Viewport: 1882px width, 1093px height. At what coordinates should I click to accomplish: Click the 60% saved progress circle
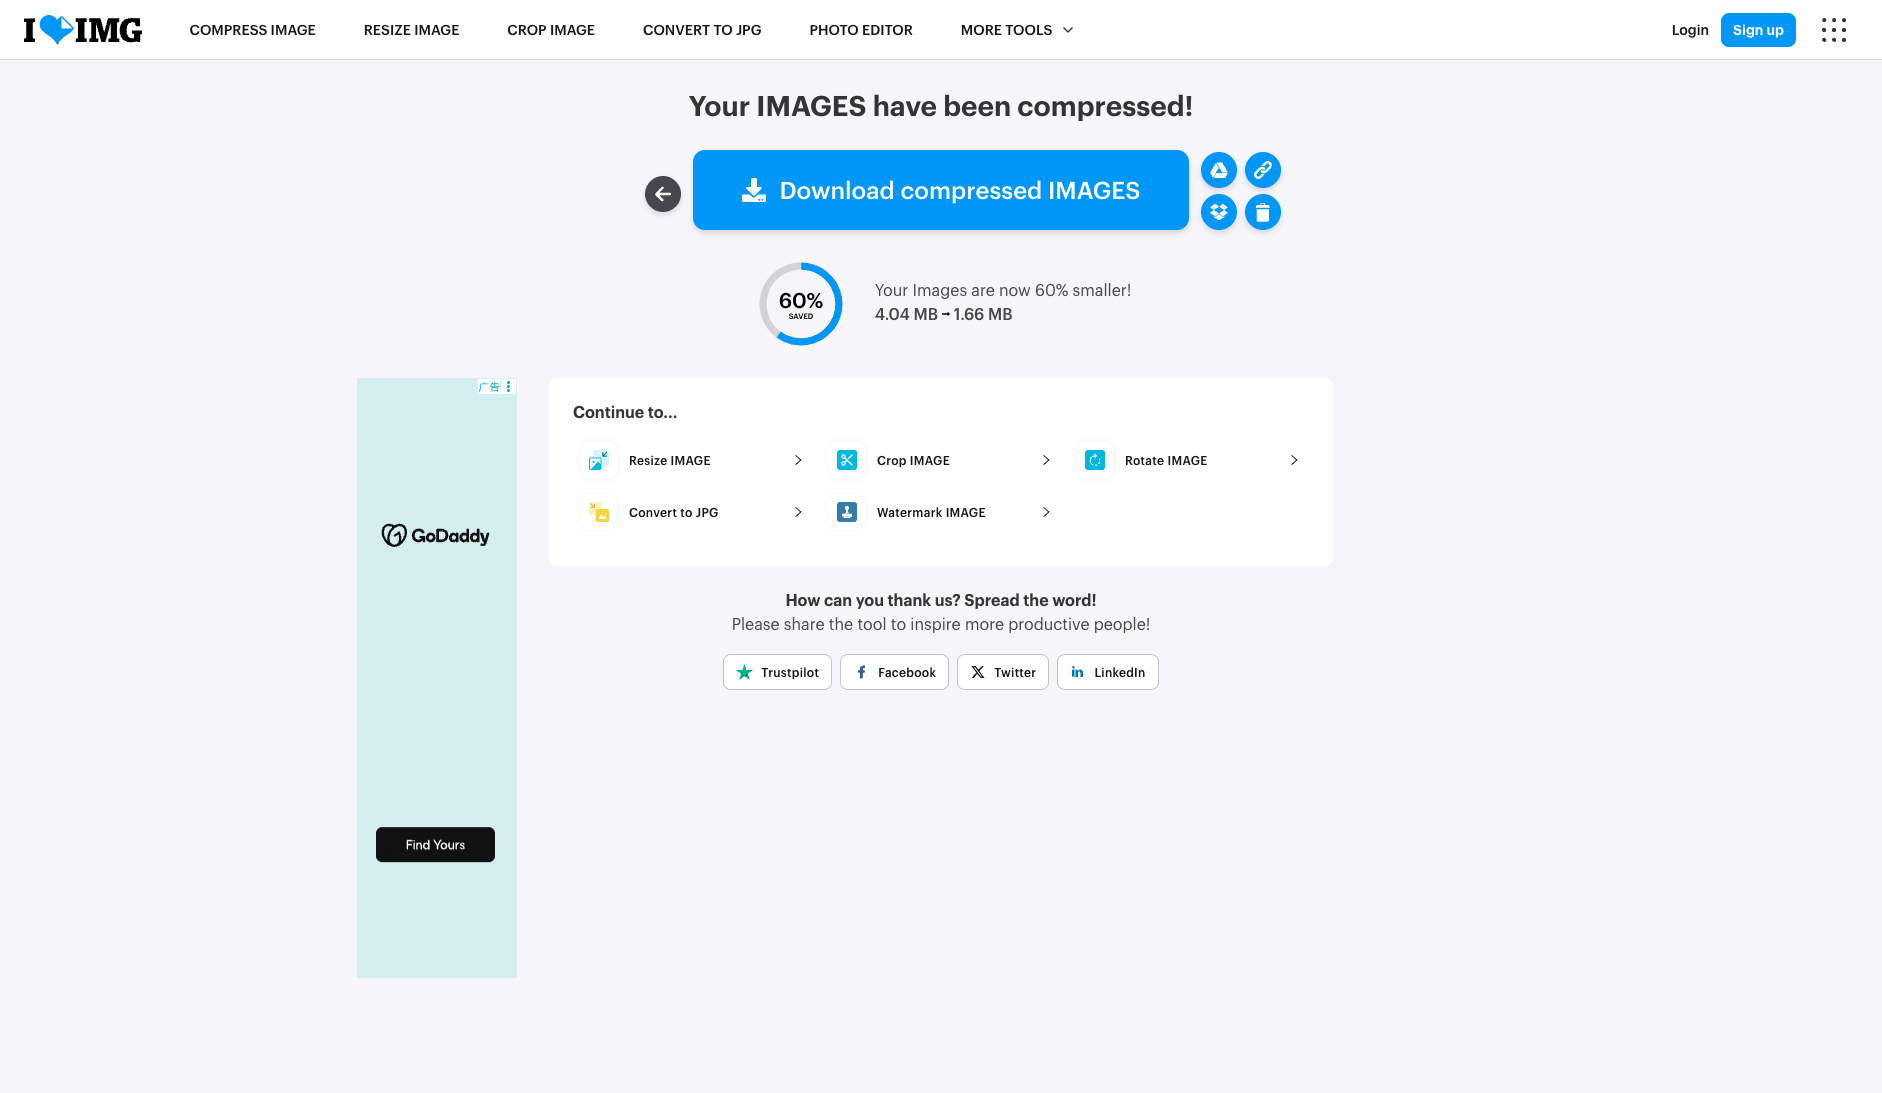pyautogui.click(x=801, y=304)
